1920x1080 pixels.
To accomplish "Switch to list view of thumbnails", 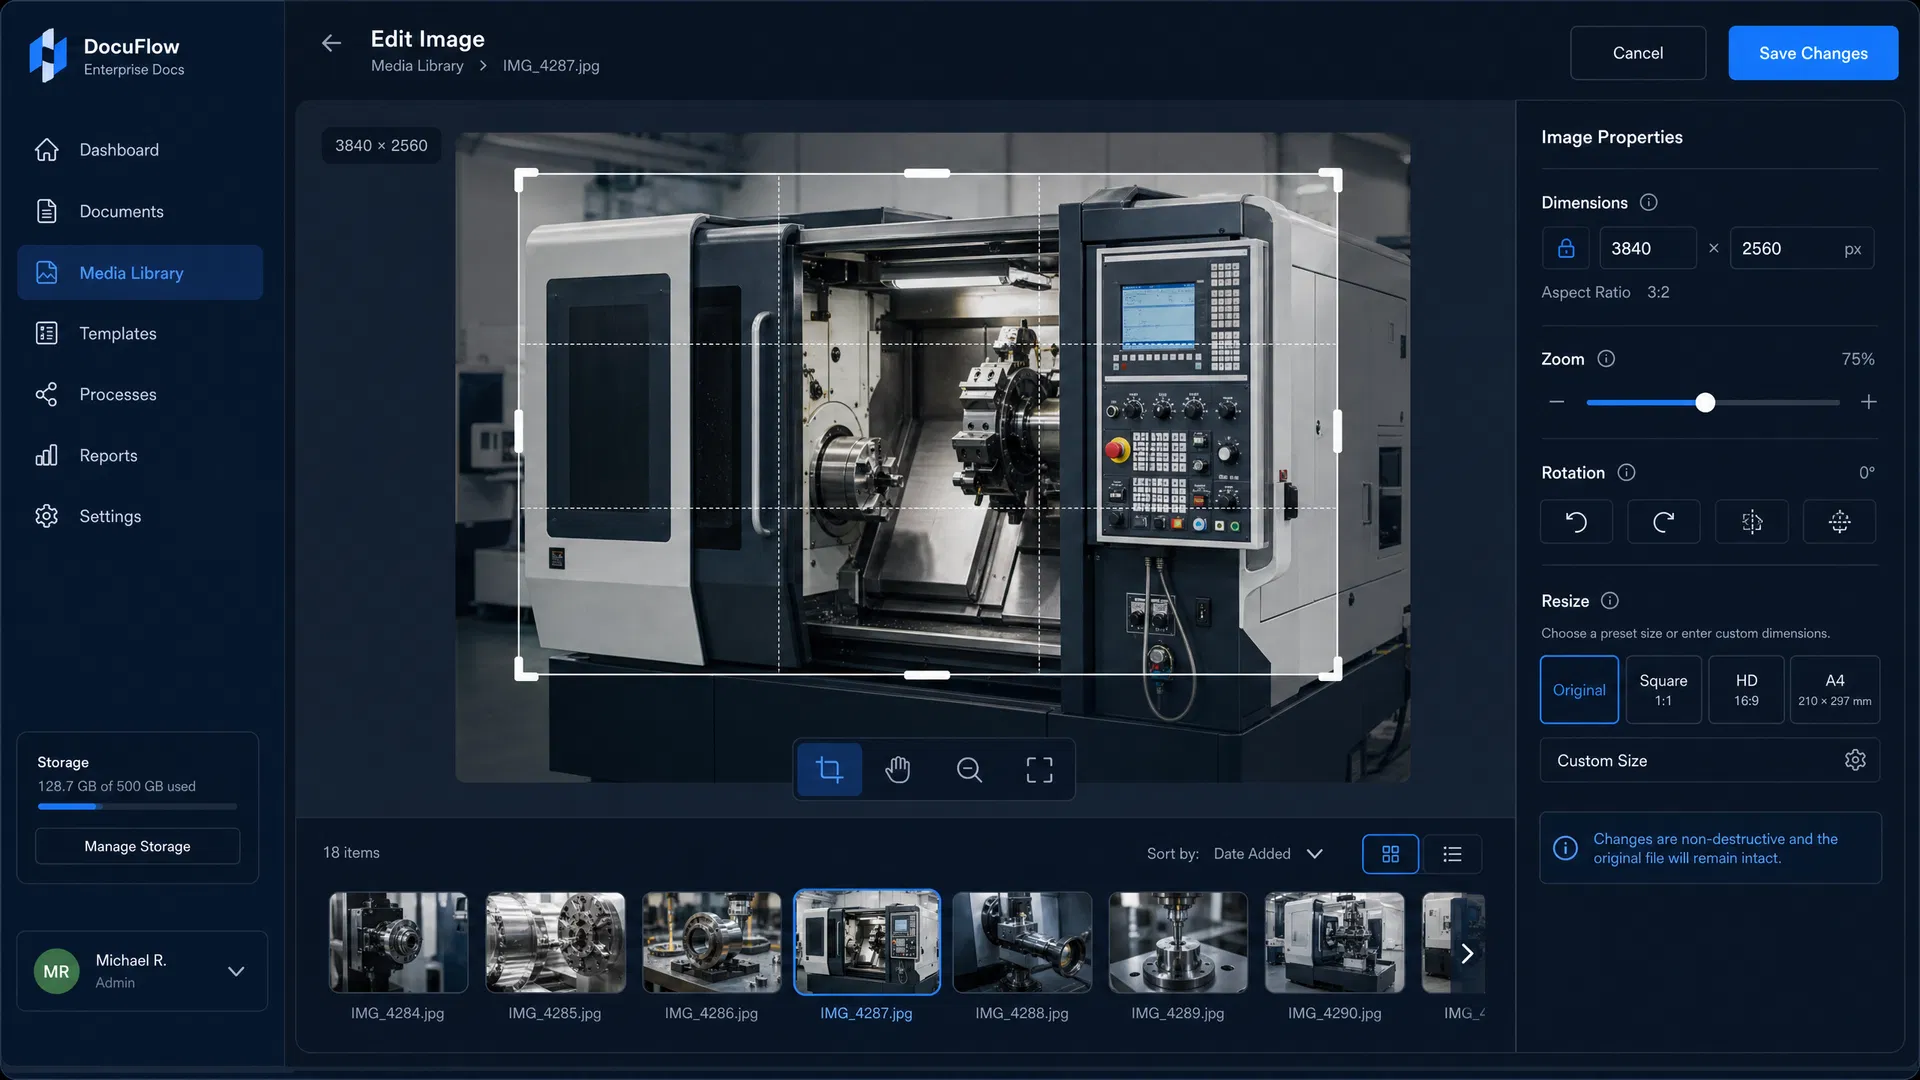I will [x=1452, y=854].
